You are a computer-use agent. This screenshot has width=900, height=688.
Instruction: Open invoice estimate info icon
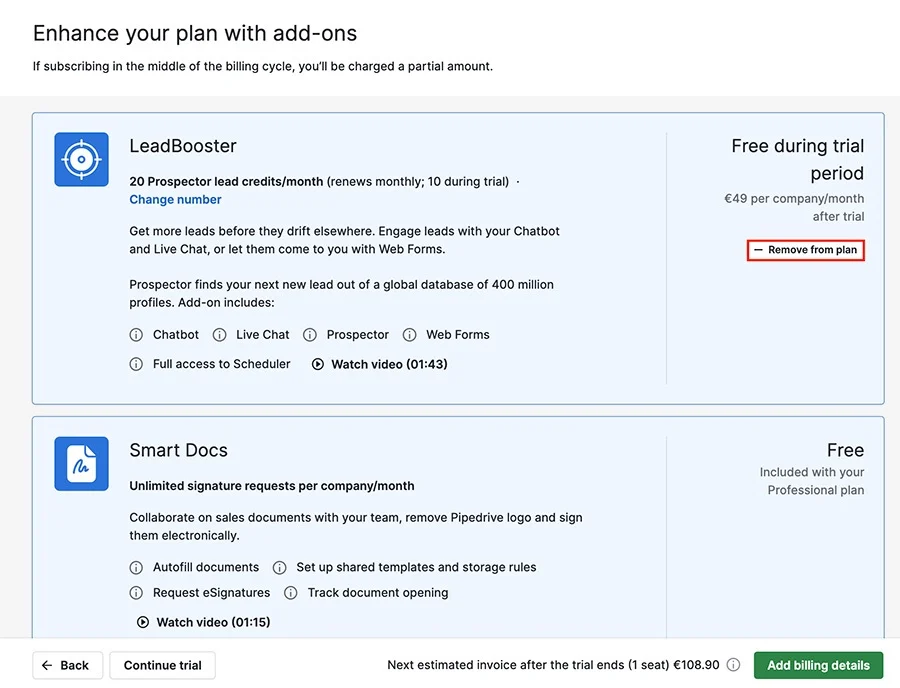[x=734, y=665]
